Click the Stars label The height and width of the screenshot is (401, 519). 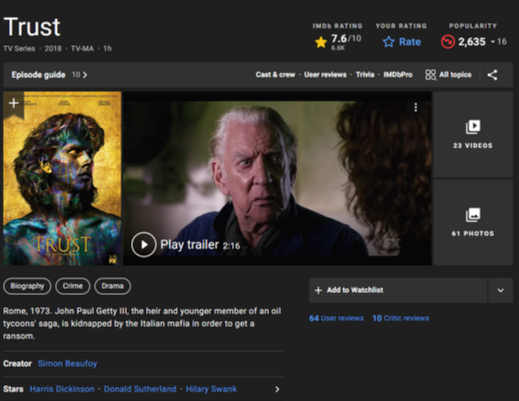click(13, 389)
